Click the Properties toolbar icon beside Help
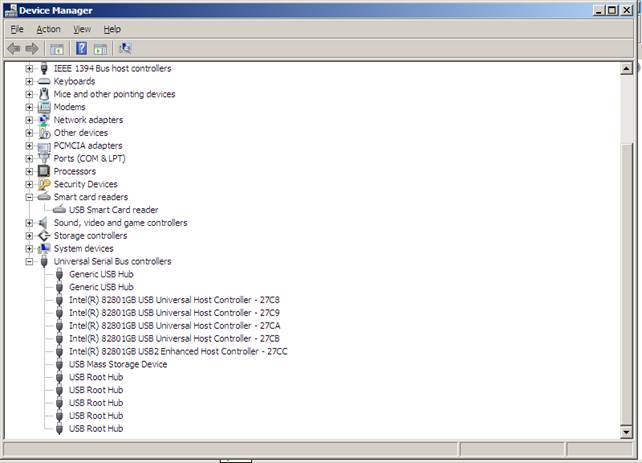The width and height of the screenshot is (642, 463). 100,49
